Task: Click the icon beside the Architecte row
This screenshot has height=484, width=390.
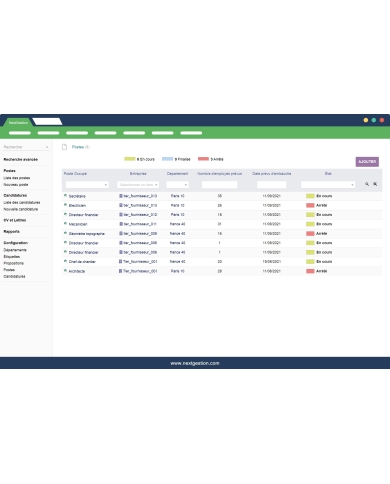Action: [65, 271]
